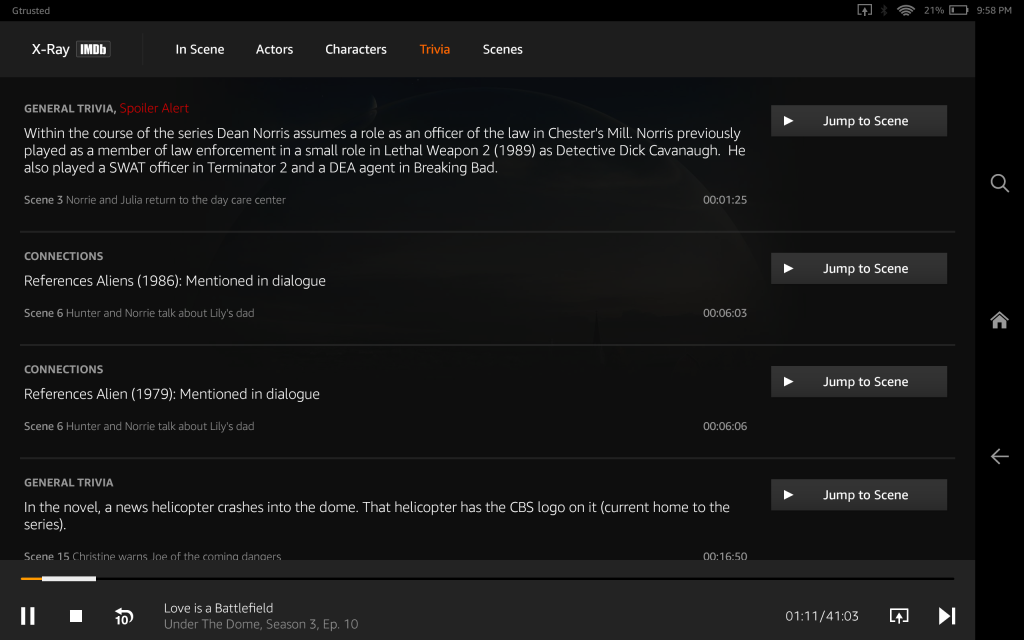Open the Actors tab

[274, 50]
